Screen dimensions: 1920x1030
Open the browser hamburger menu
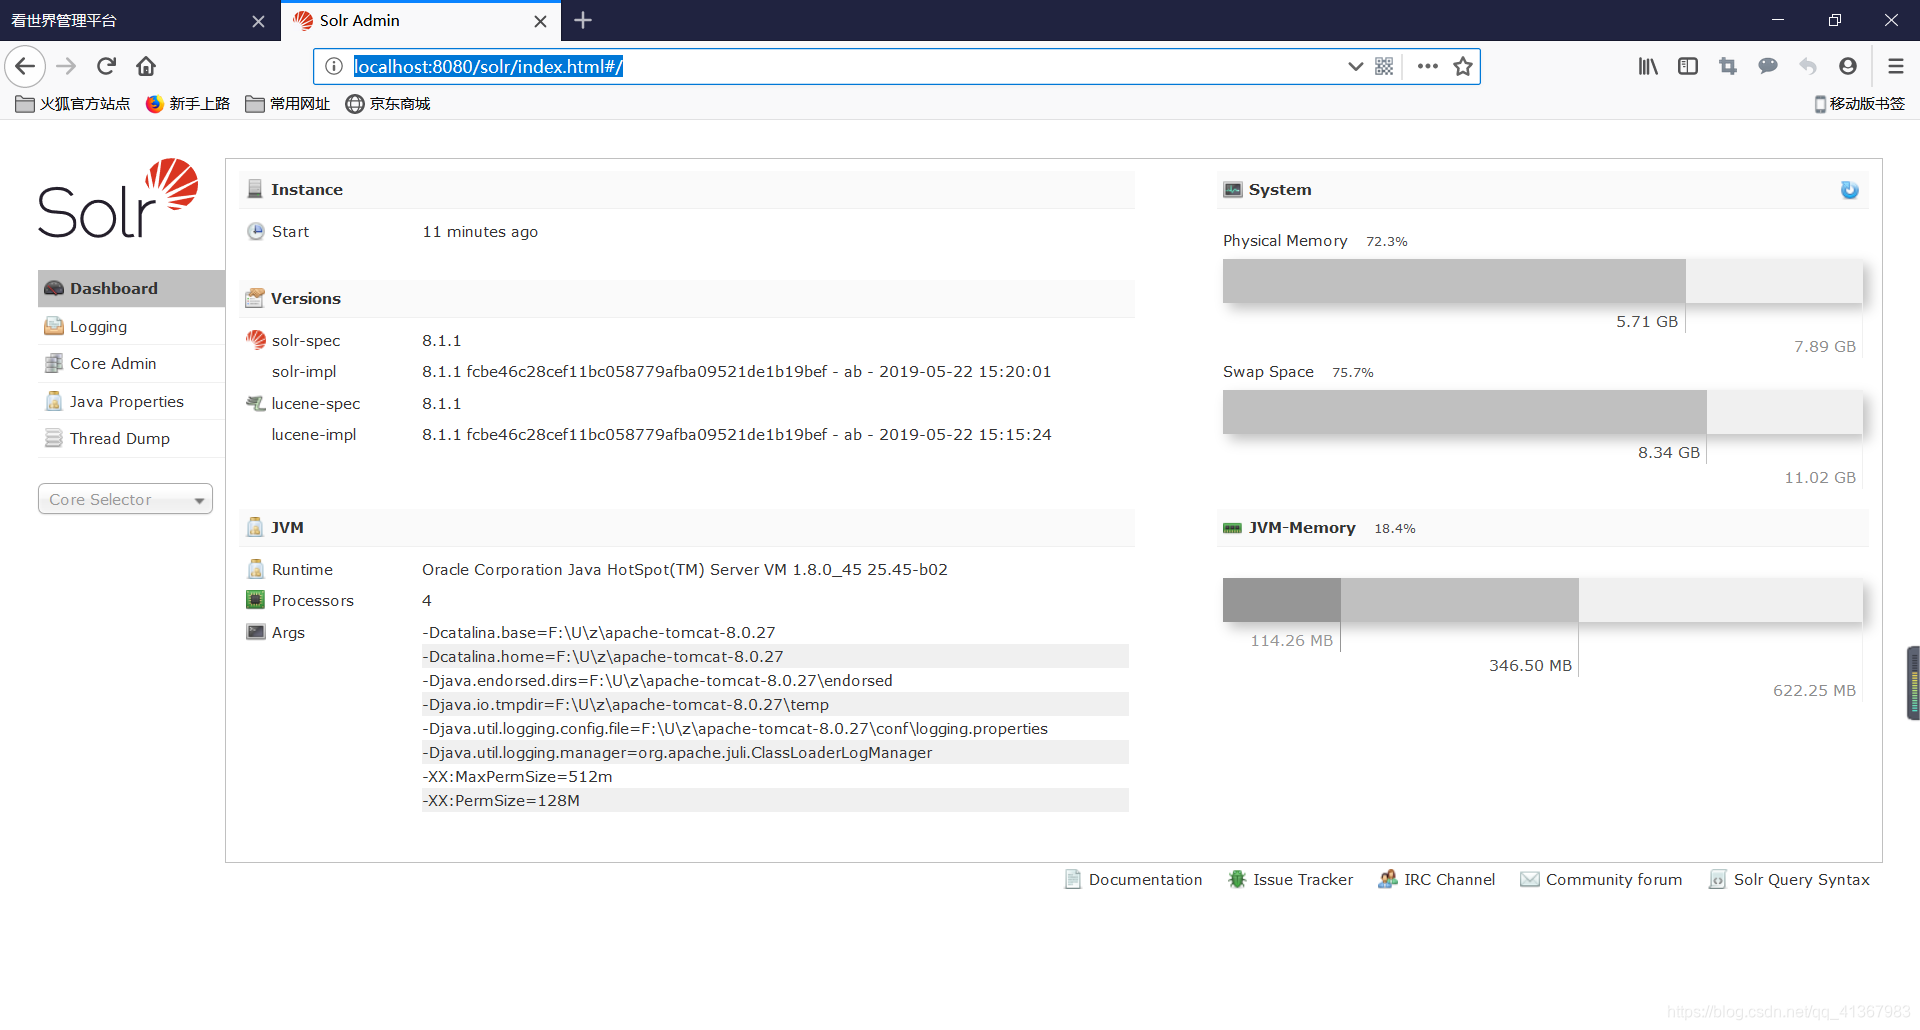(x=1895, y=66)
